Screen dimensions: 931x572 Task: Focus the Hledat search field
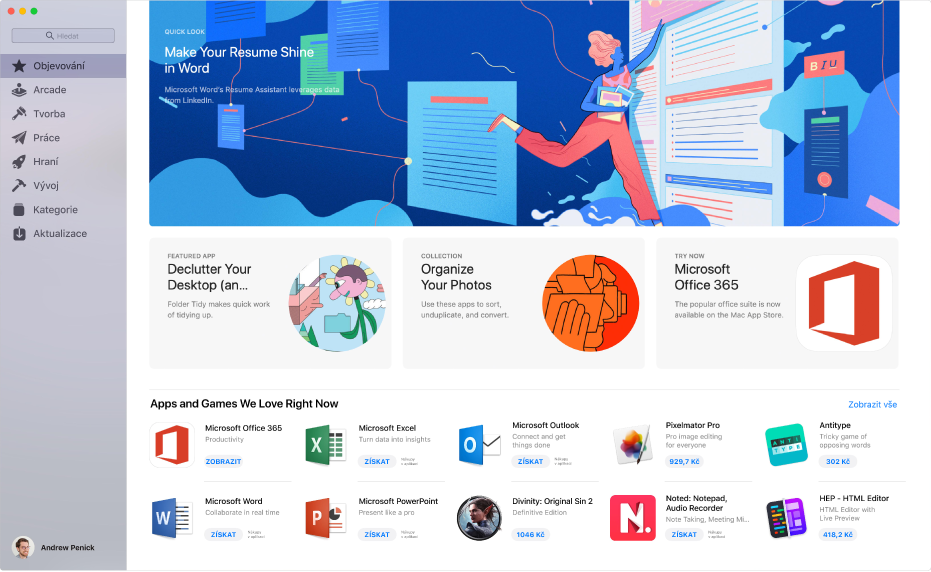pos(63,36)
